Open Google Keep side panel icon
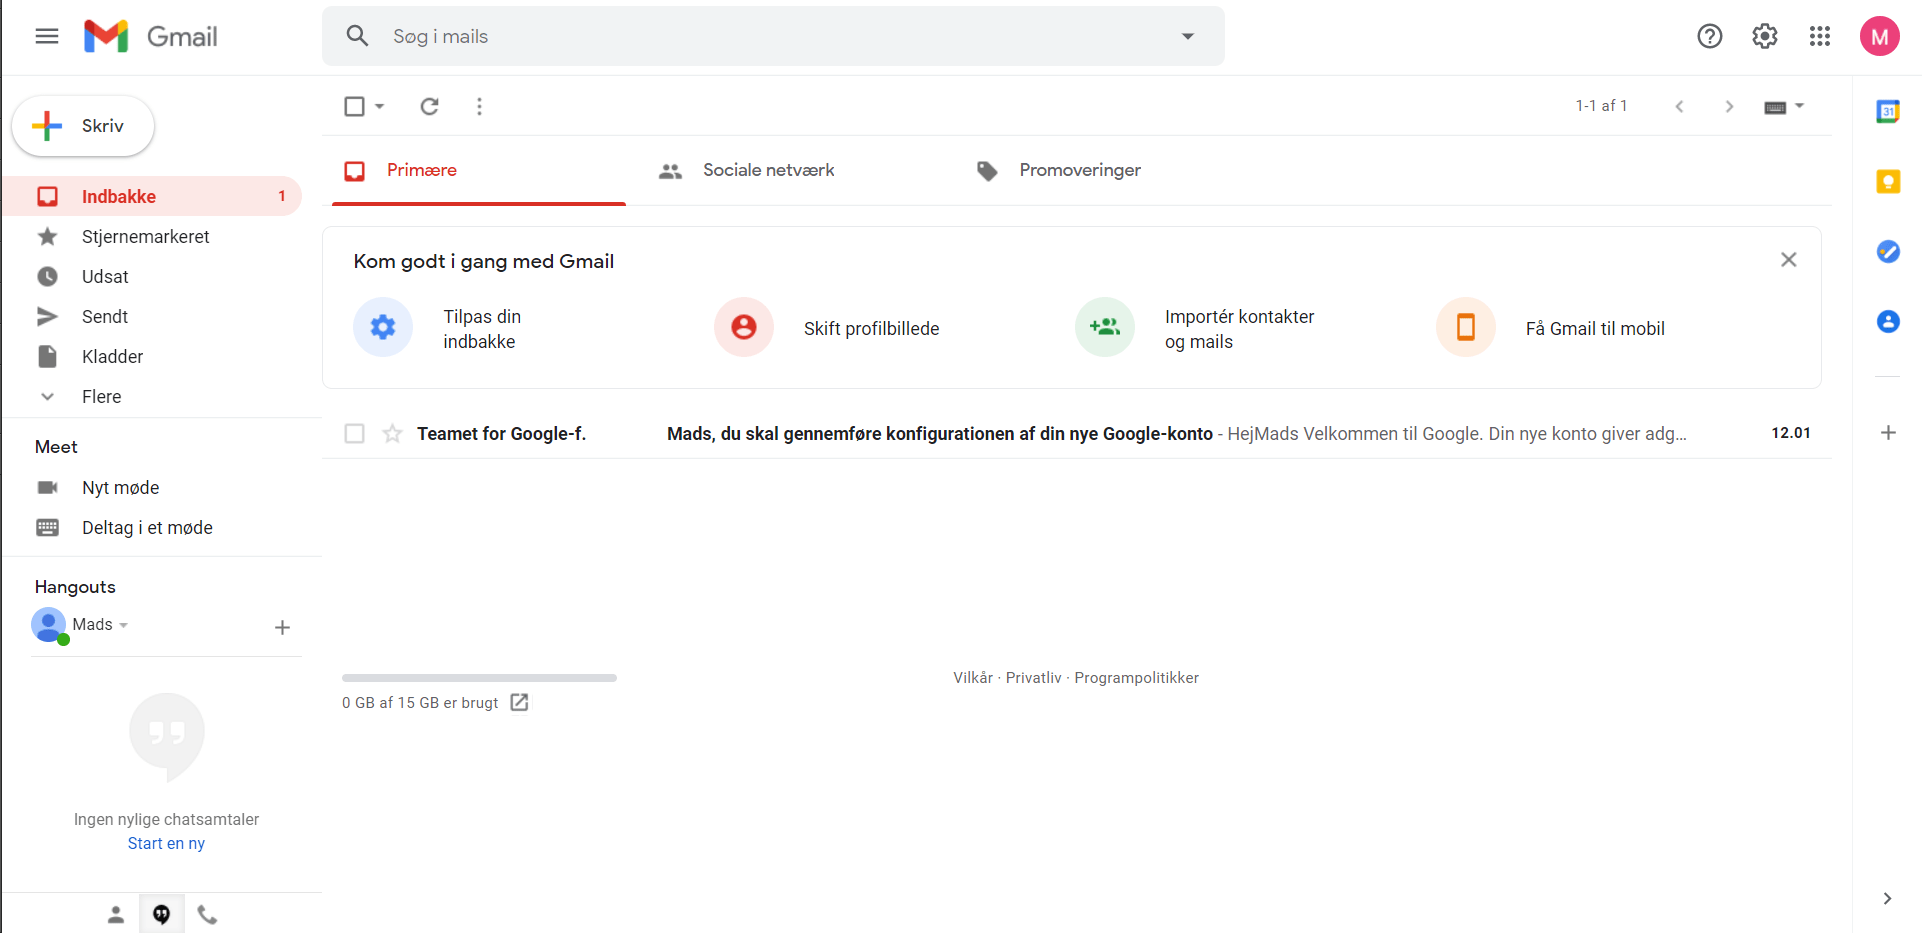The width and height of the screenshot is (1922, 933). point(1887,182)
